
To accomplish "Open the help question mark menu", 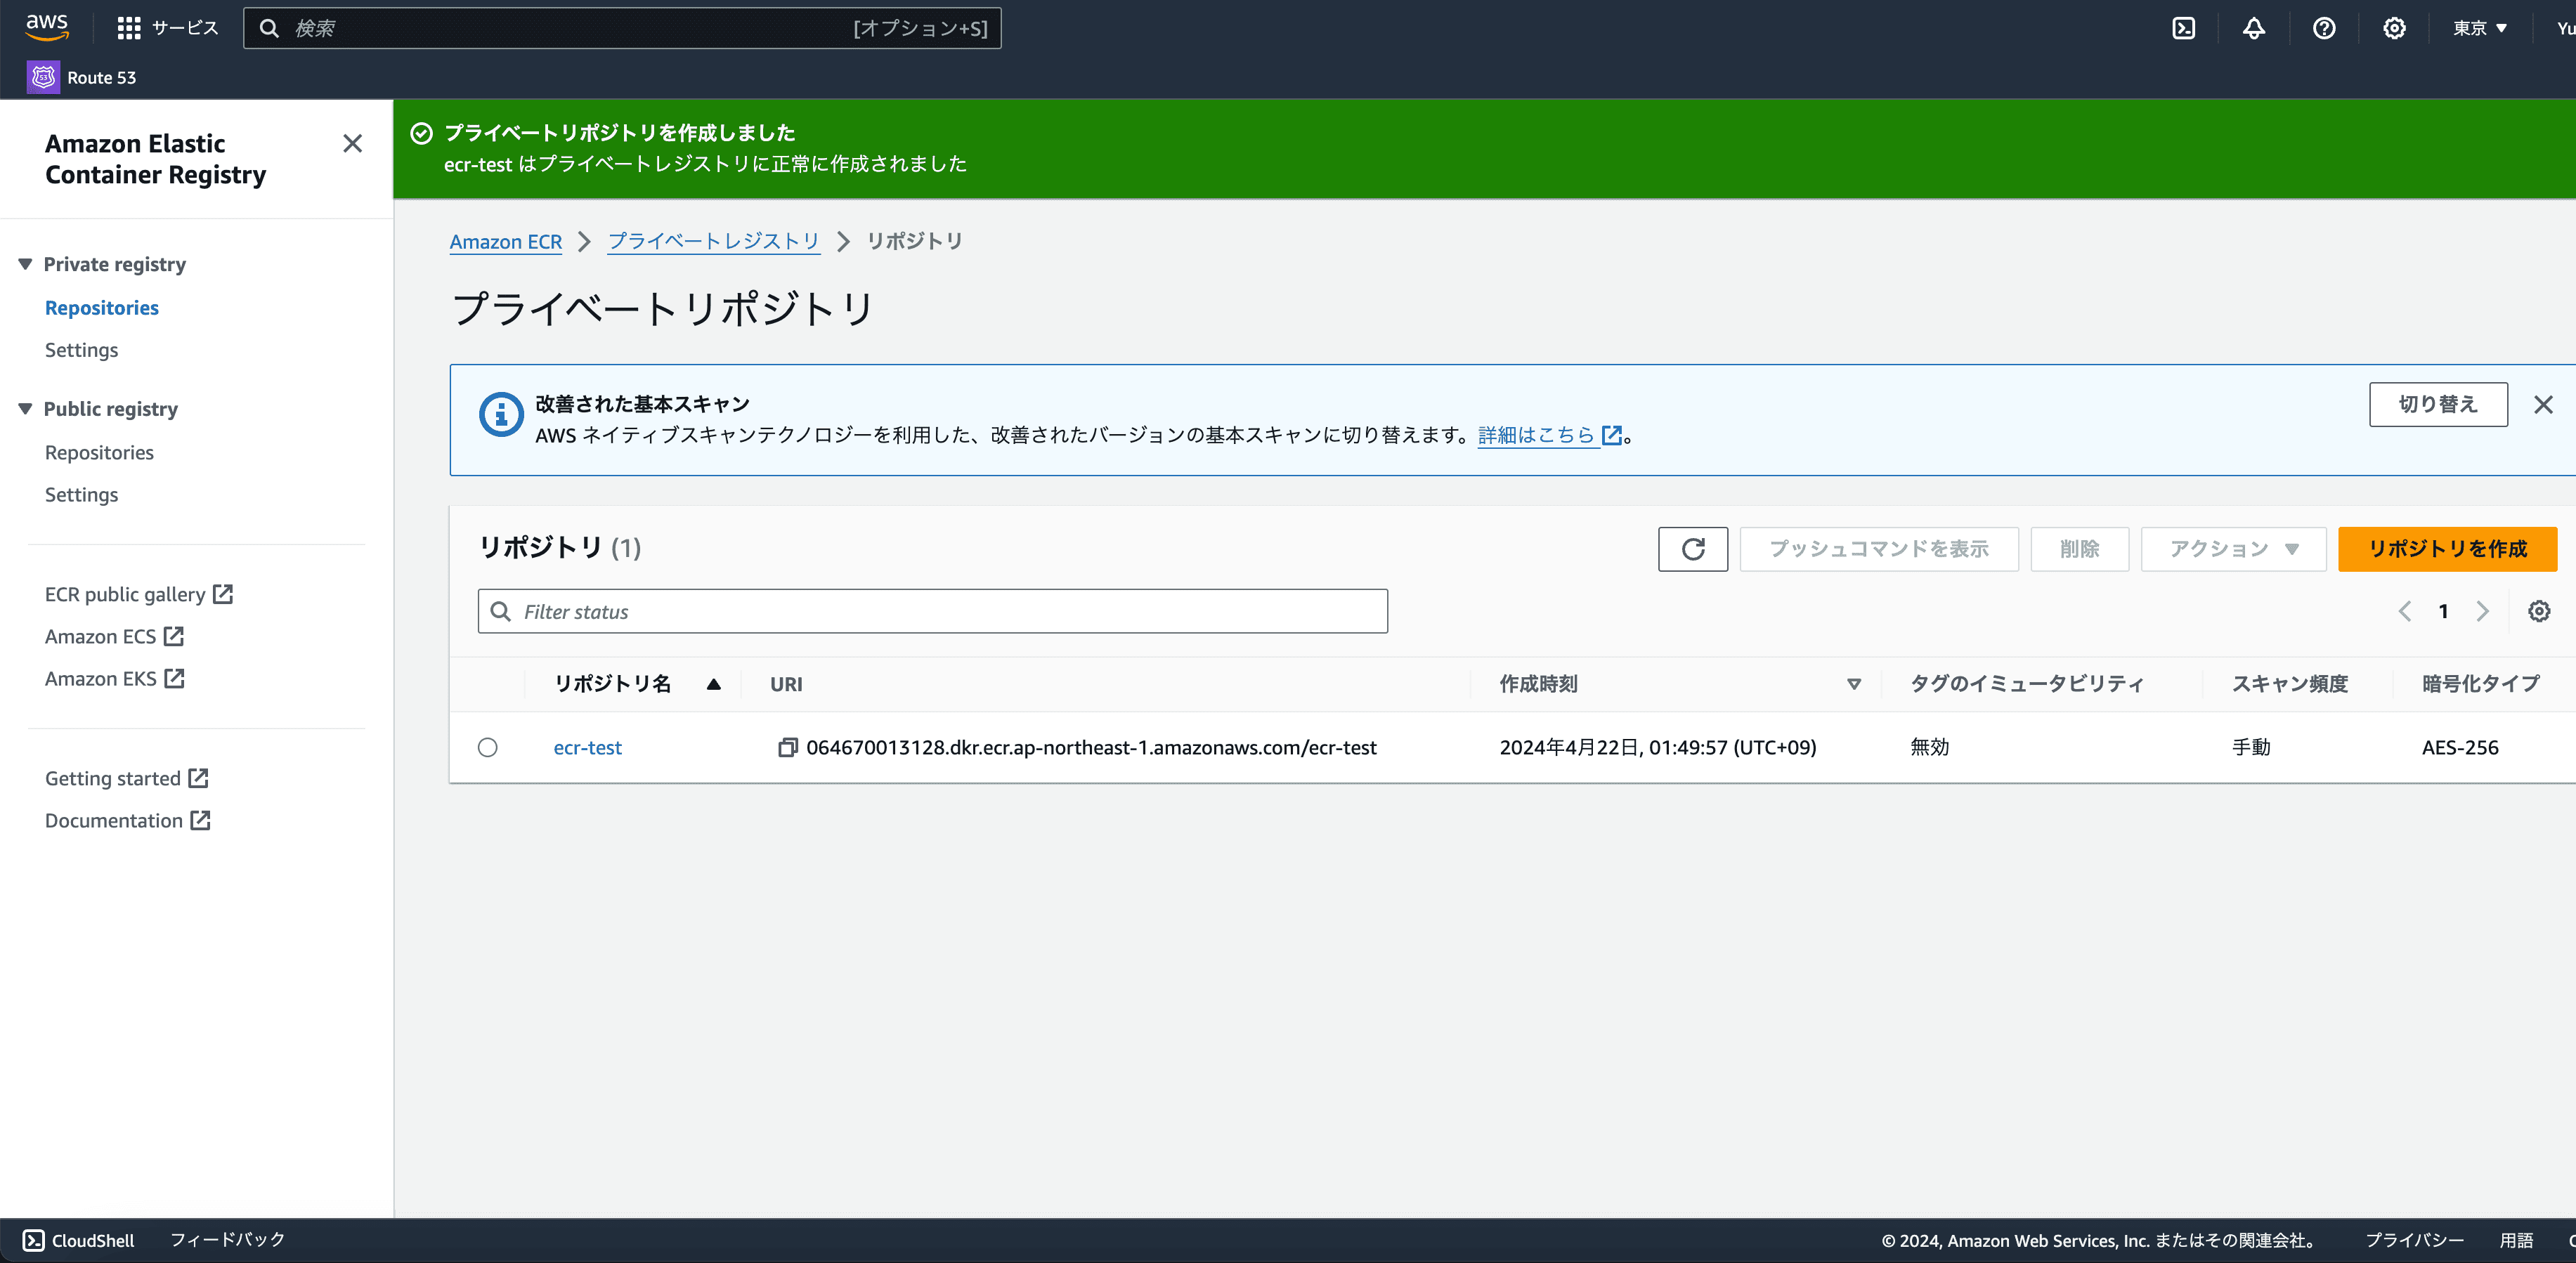I will tap(2324, 28).
